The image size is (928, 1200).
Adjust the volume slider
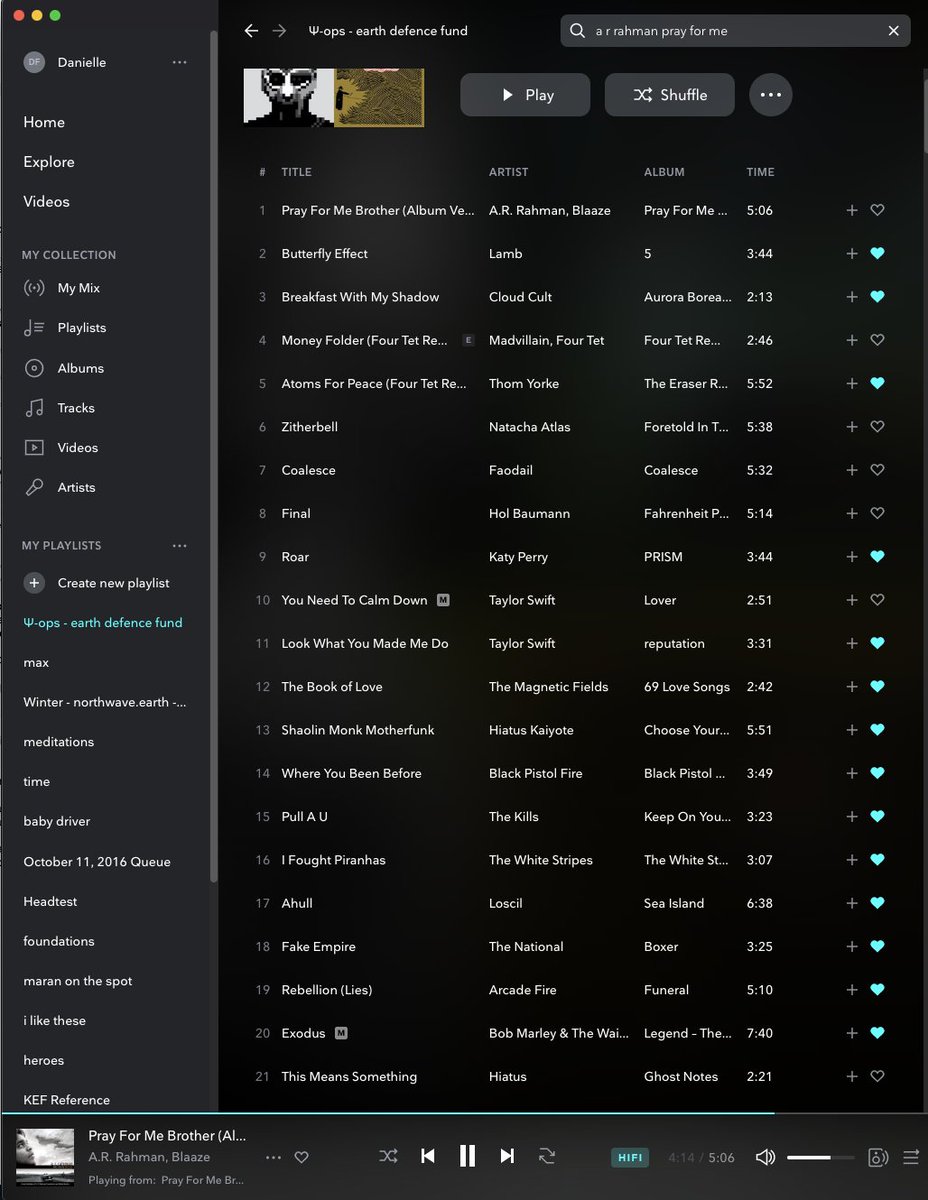[821, 1157]
